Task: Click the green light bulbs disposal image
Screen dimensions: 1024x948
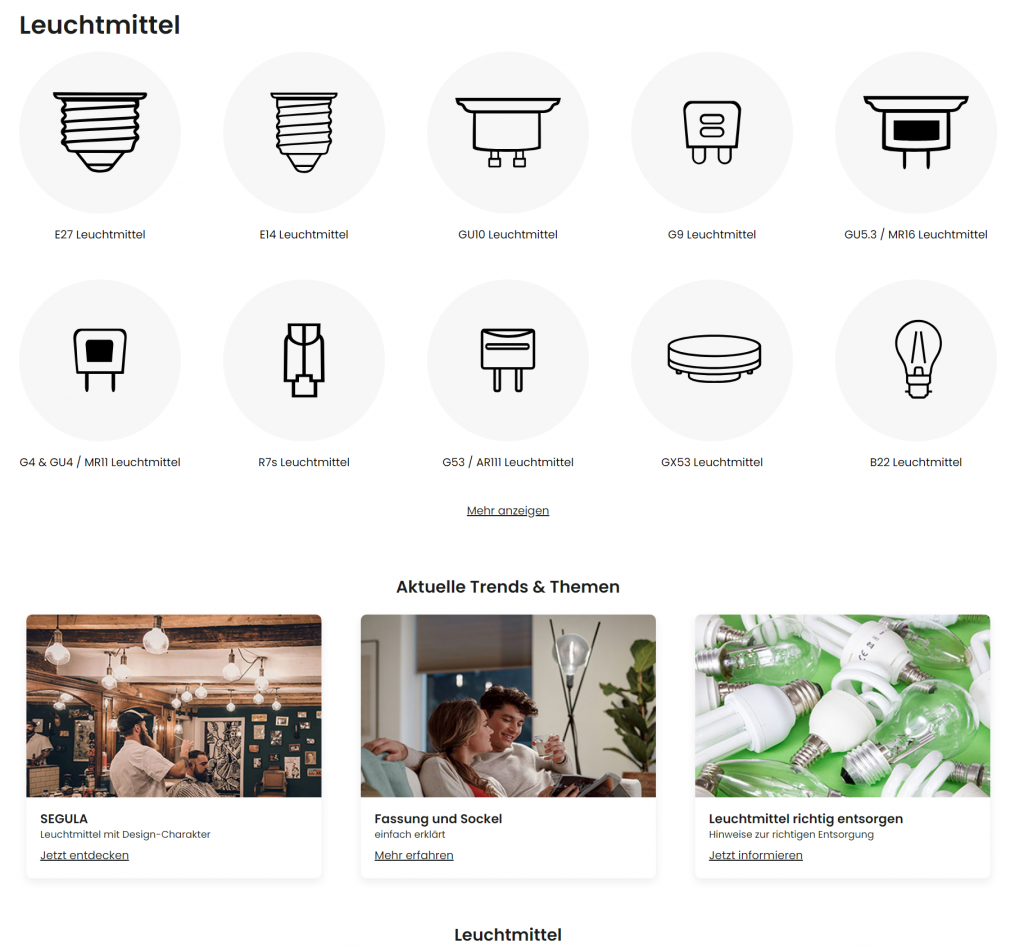Action: point(842,706)
